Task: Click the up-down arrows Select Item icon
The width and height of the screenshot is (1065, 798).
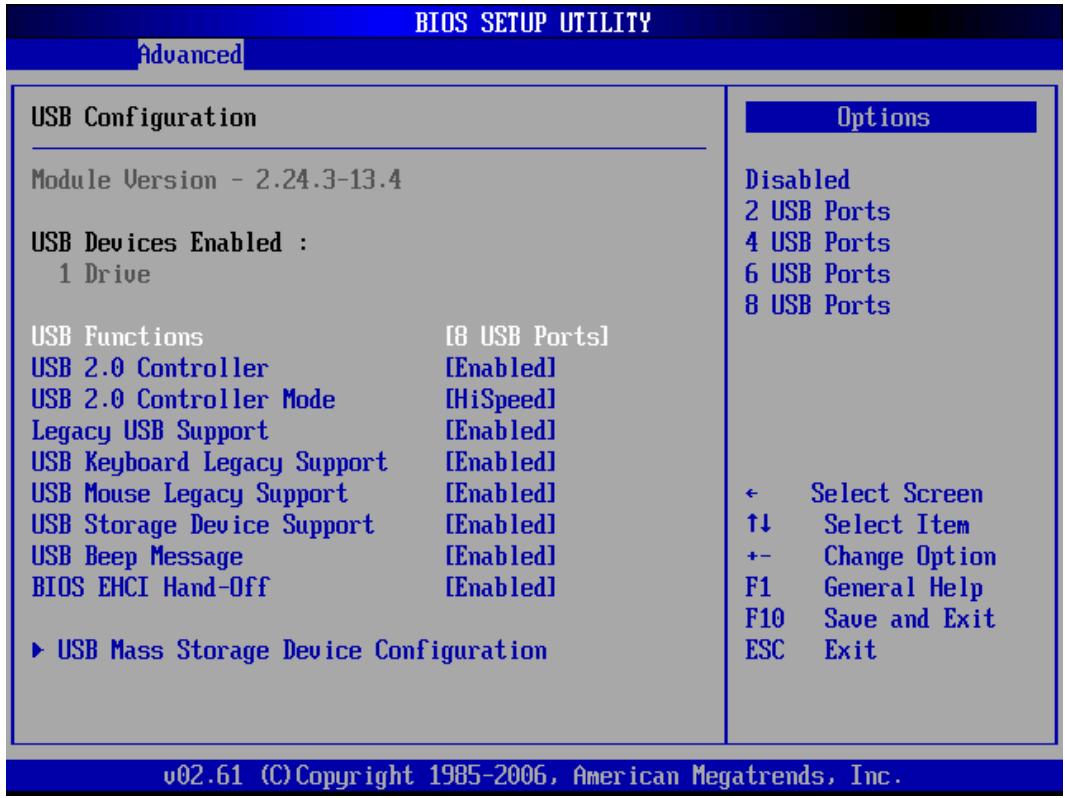Action: tap(758, 524)
